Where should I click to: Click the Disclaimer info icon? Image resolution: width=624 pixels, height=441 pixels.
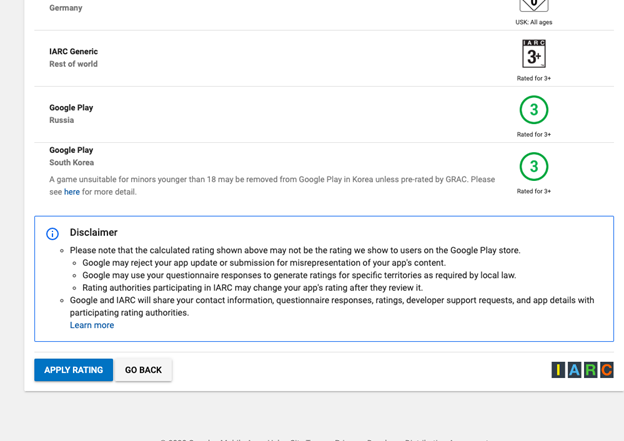52,233
